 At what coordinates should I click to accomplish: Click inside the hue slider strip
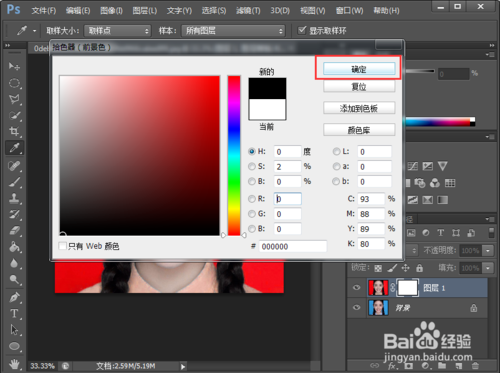[x=234, y=155]
